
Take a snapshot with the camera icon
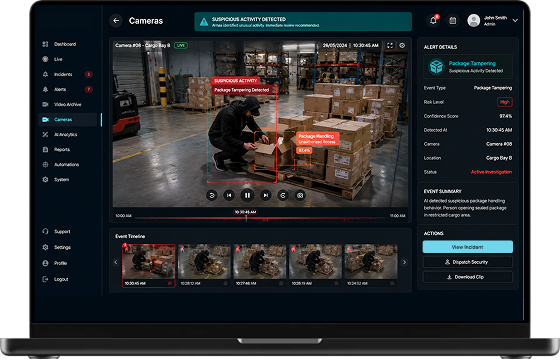(x=300, y=195)
